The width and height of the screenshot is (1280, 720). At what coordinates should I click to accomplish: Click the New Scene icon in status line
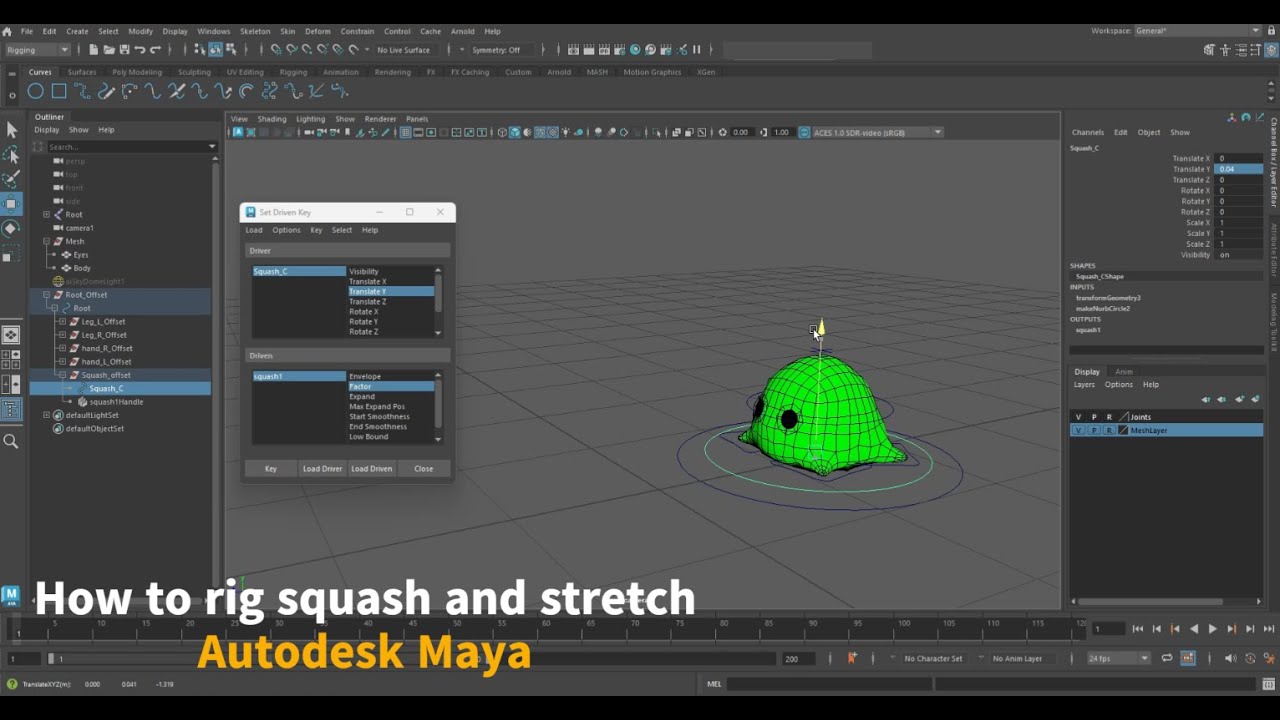tap(94, 49)
